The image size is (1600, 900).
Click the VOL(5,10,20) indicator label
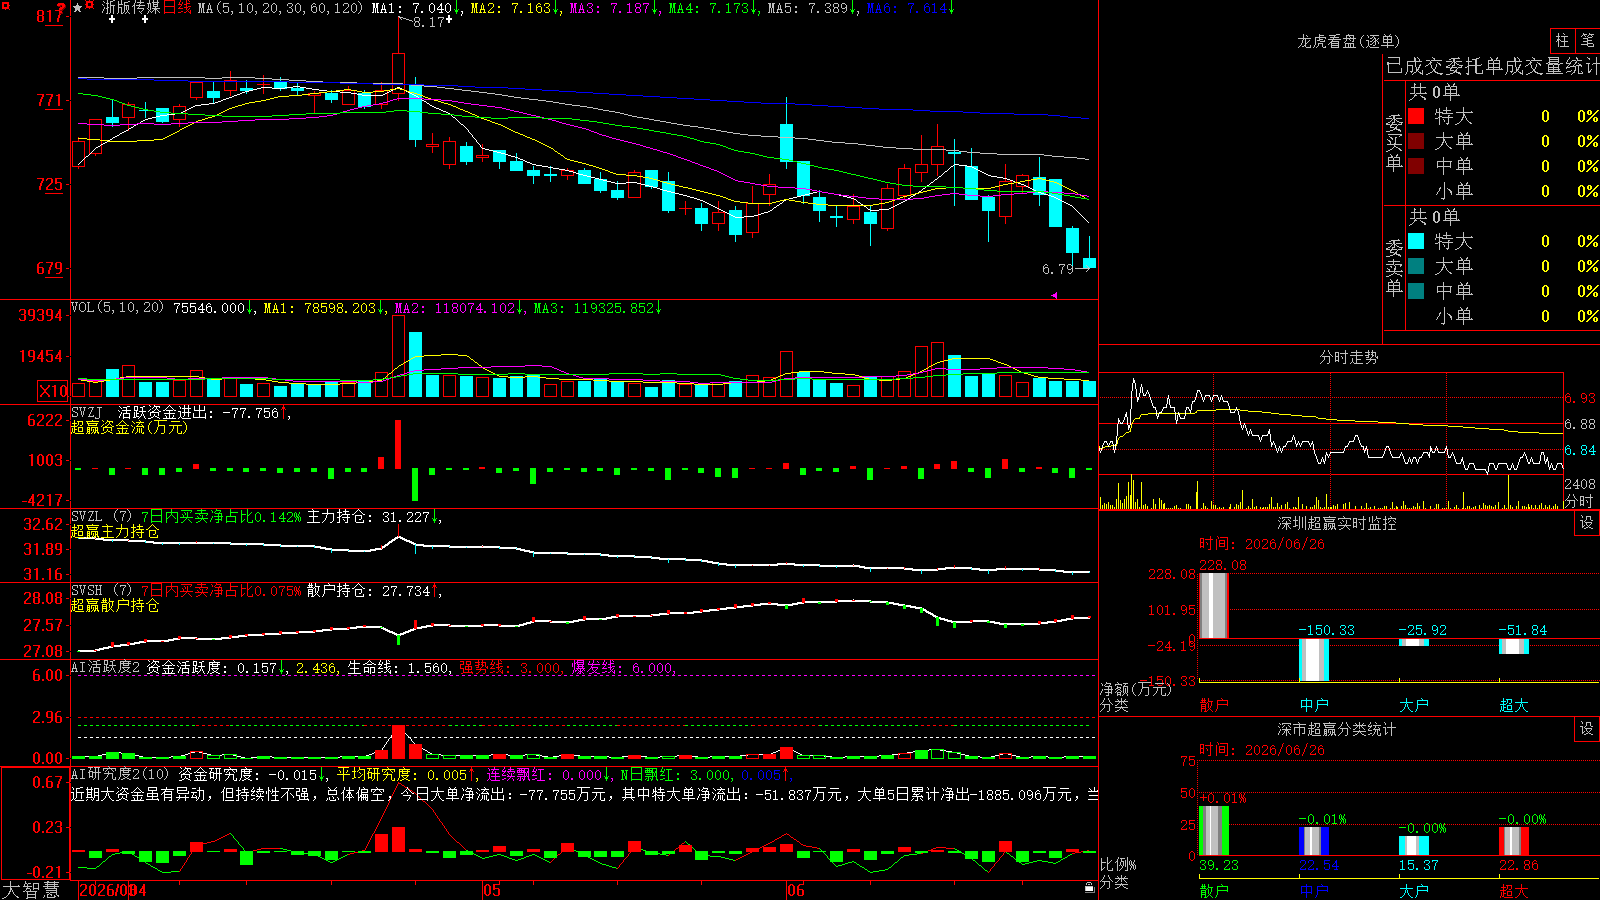[117, 308]
